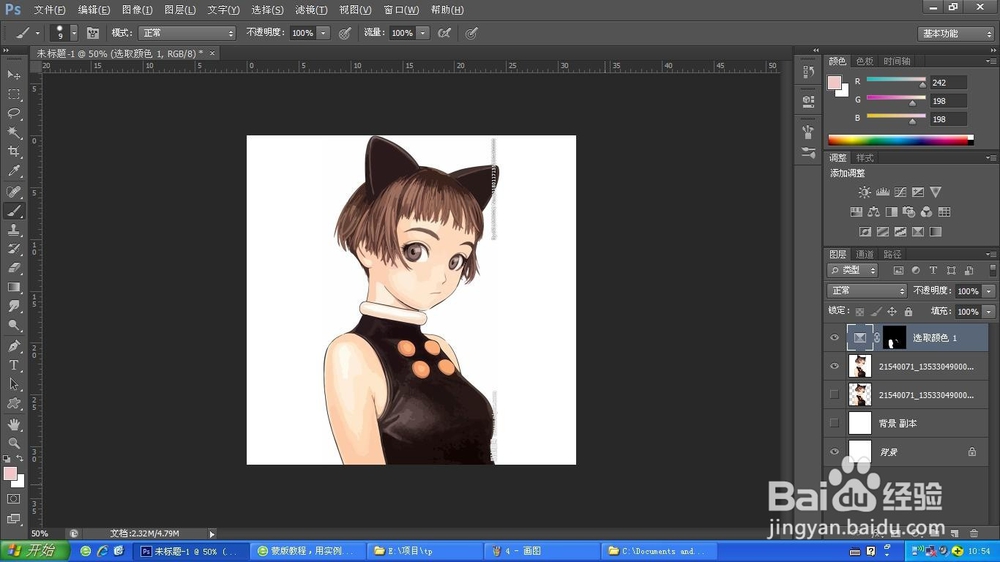The height and width of the screenshot is (562, 1000).
Task: Switch to 画图 Paint taskbar button
Action: 542,551
